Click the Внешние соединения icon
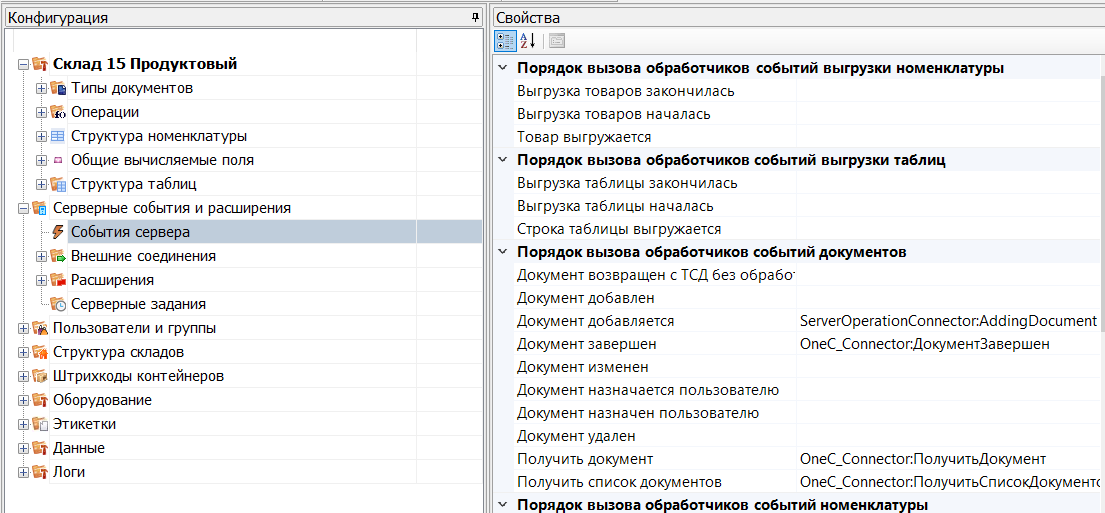Image resolution: width=1105 pixels, height=513 pixels. (x=58, y=256)
